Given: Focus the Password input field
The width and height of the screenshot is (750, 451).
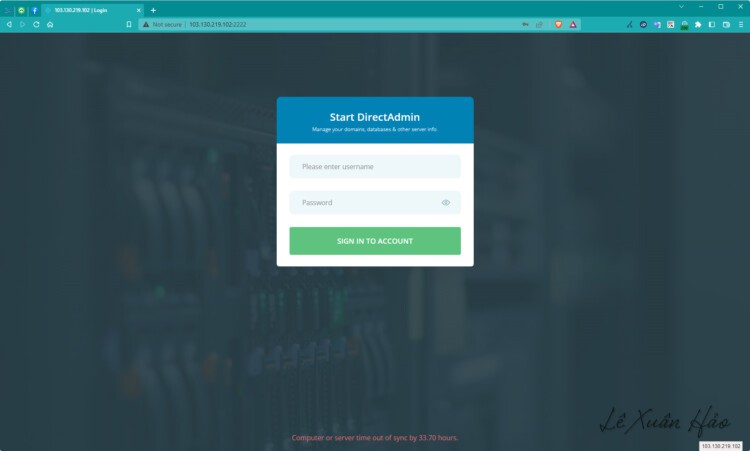Looking at the screenshot, I should point(375,202).
